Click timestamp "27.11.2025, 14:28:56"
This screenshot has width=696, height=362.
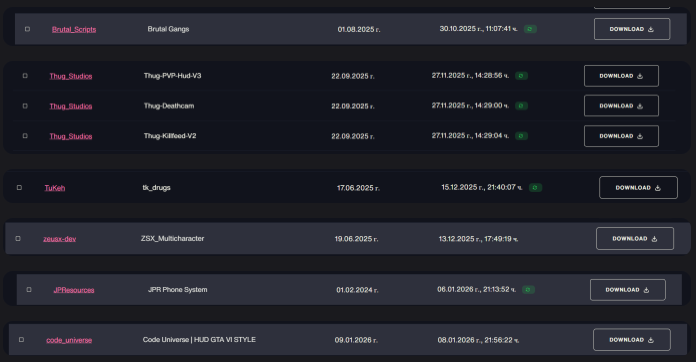tap(470, 75)
